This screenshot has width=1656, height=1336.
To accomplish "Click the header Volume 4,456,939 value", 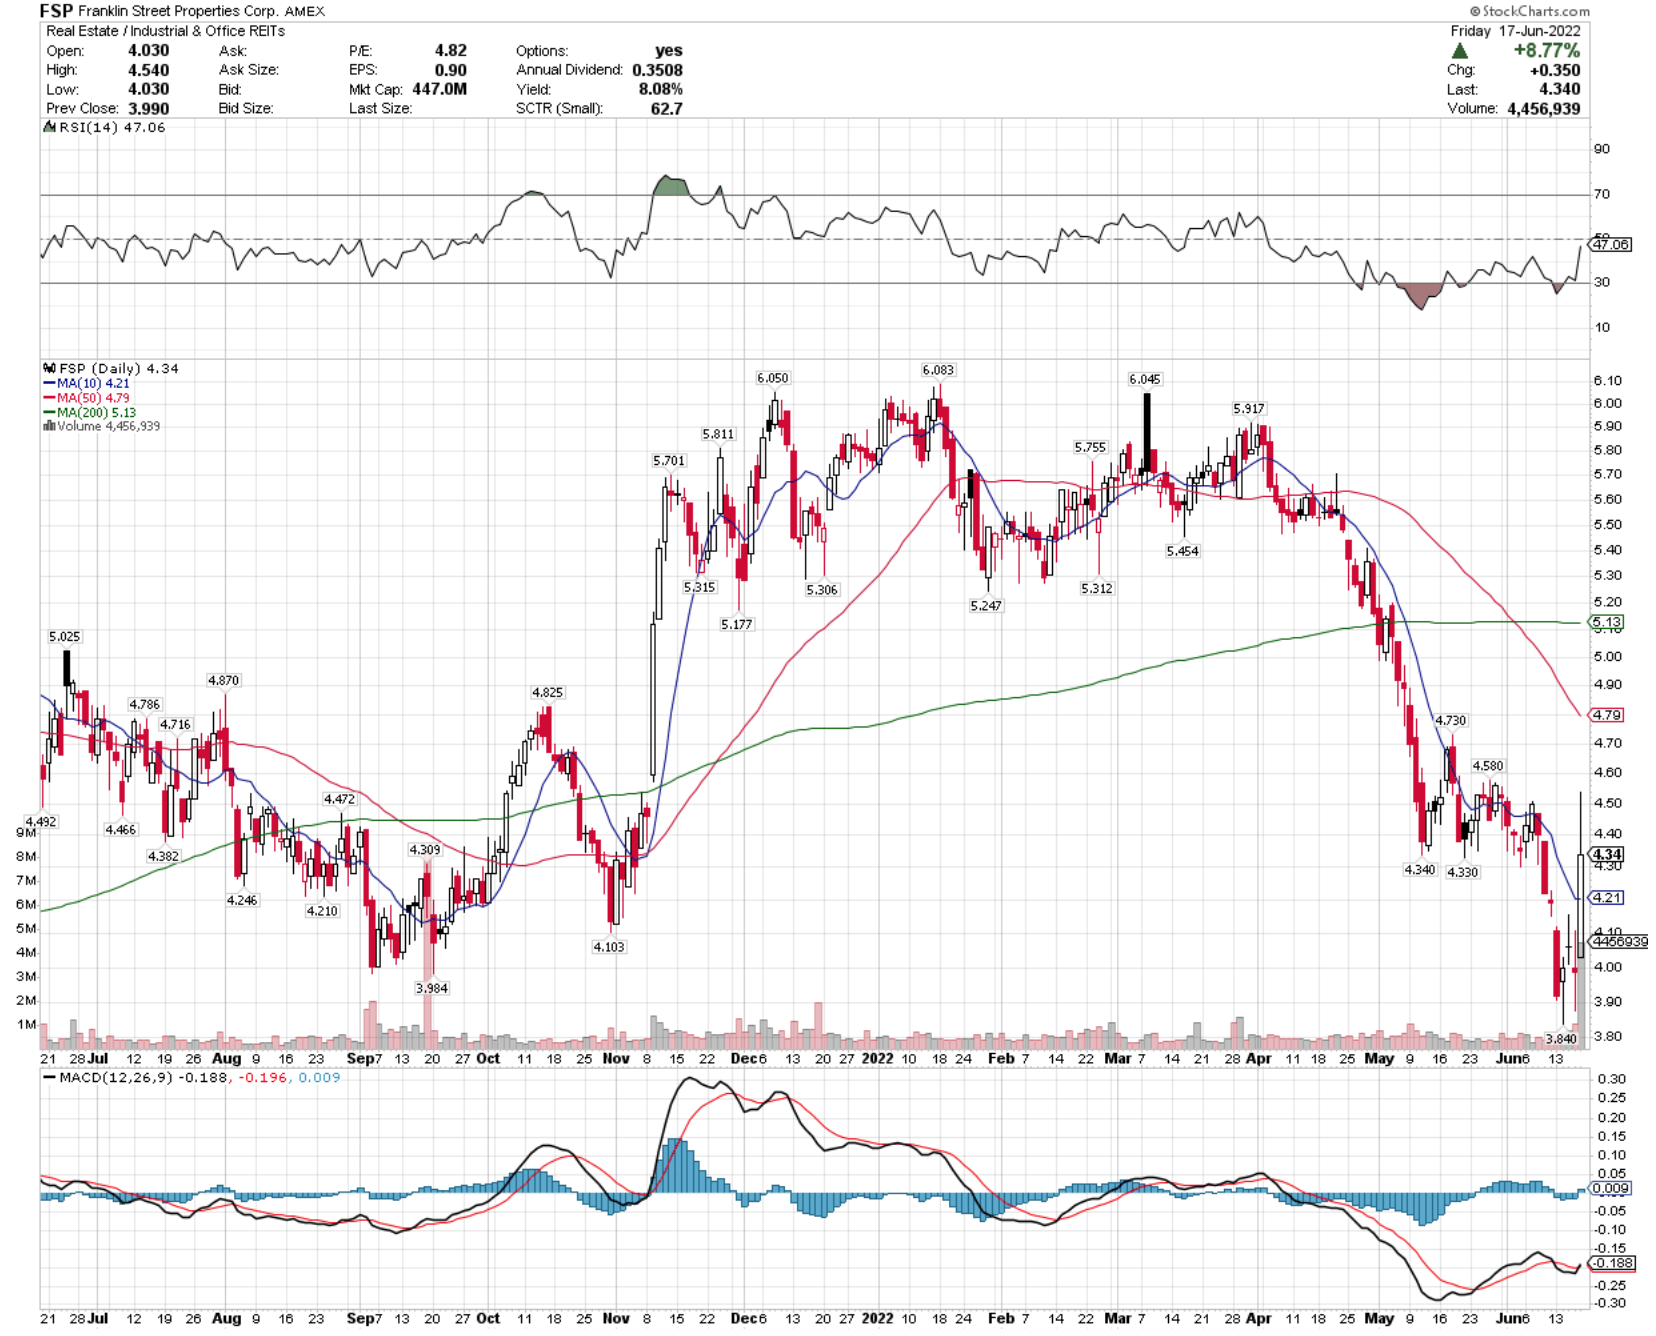I will pyautogui.click(x=1544, y=108).
